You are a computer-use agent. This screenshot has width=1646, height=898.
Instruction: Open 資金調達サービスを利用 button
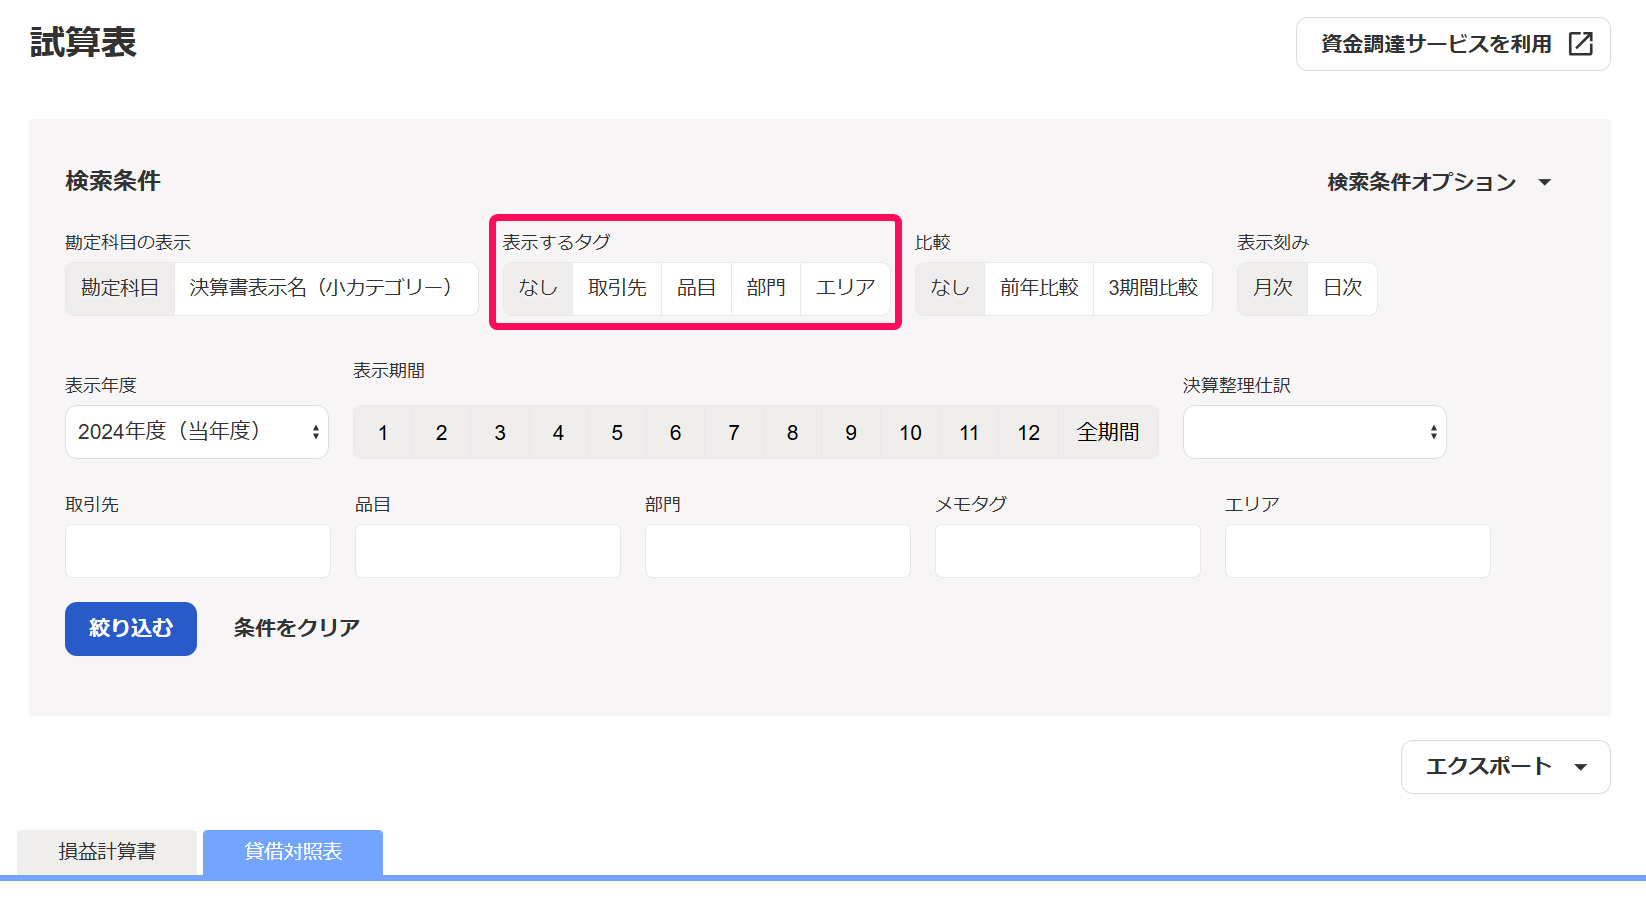pos(1453,44)
